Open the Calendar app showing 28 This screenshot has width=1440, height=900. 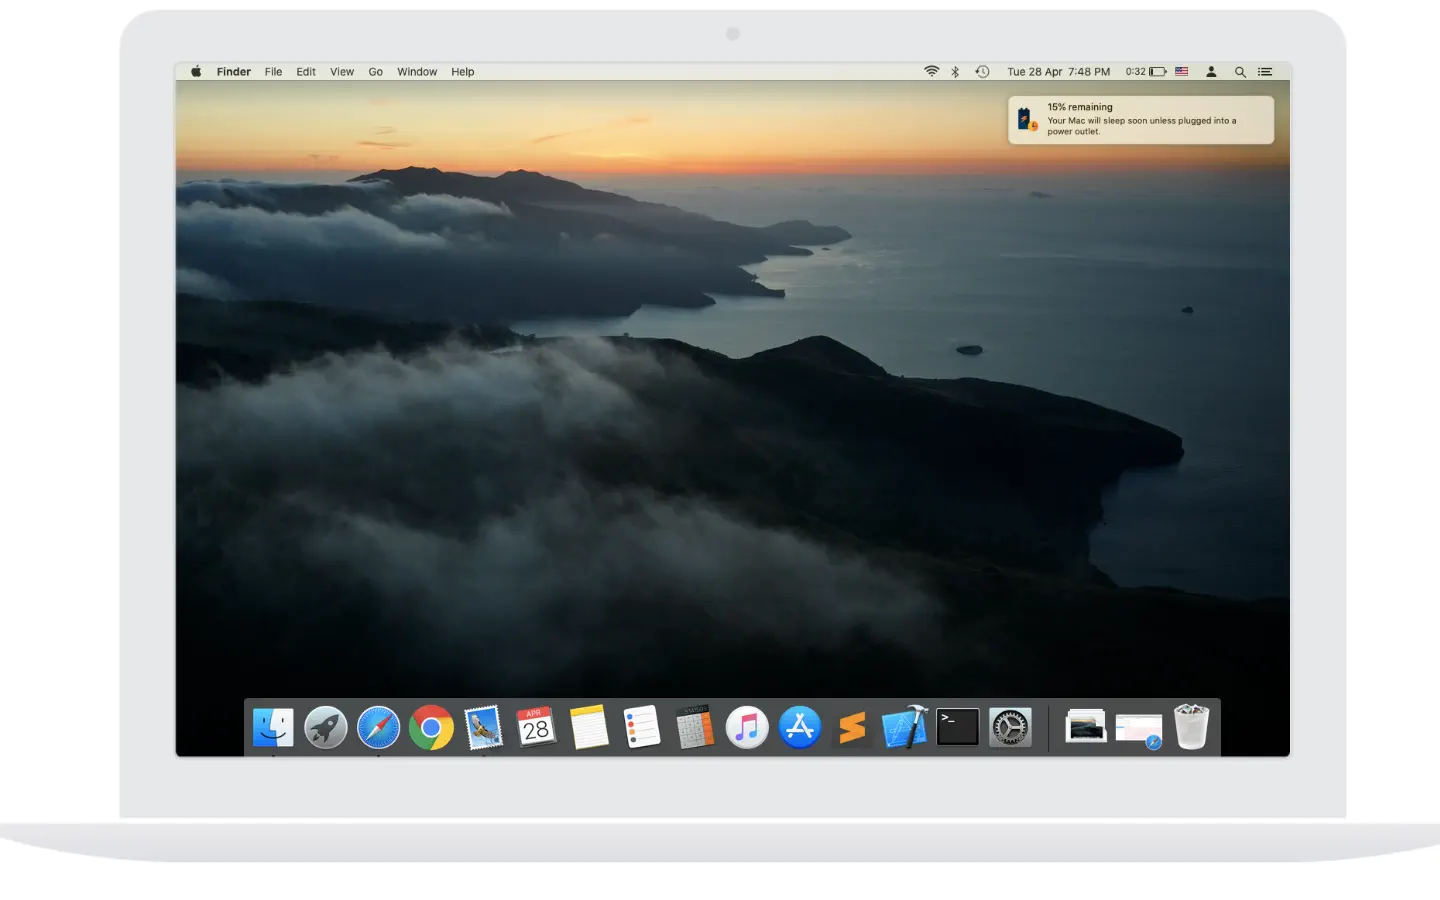tap(536, 727)
